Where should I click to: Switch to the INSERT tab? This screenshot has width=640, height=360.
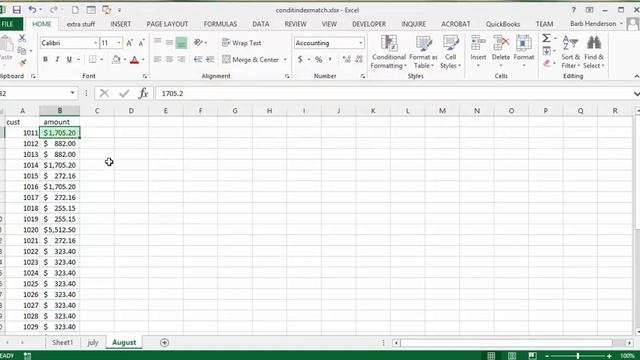[121, 24]
